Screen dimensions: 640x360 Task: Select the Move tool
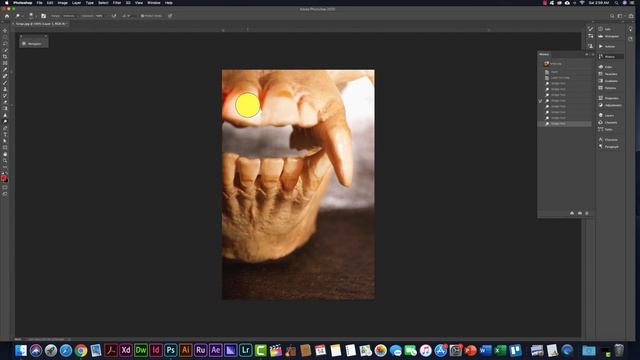(x=5, y=30)
